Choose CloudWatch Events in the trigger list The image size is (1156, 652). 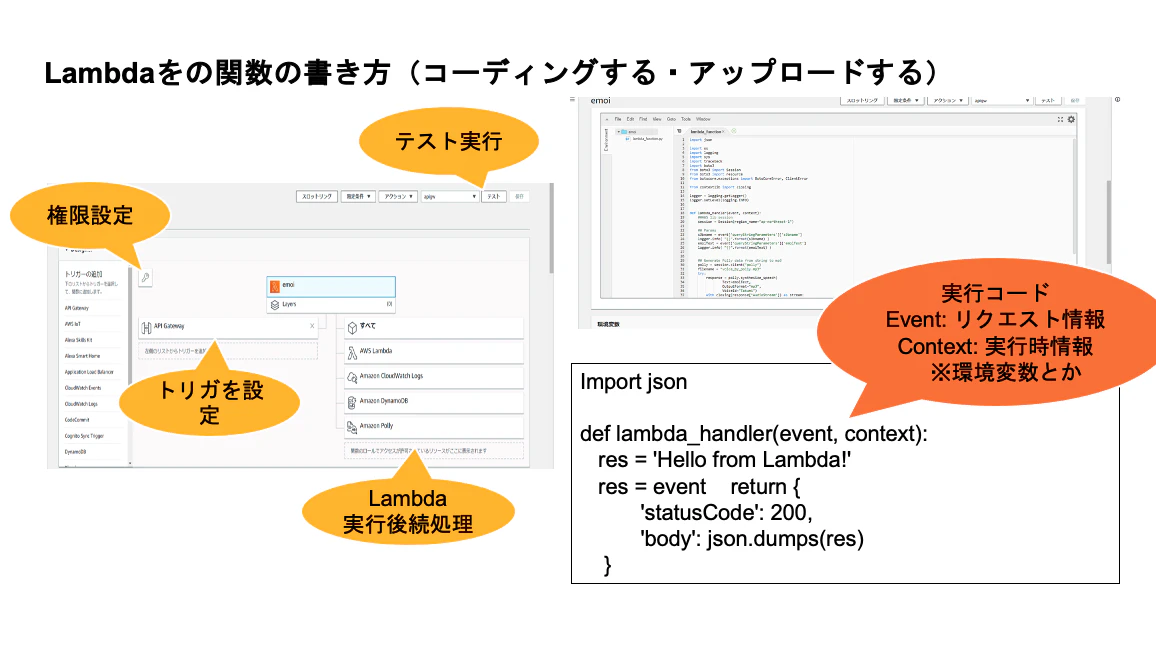(x=83, y=388)
